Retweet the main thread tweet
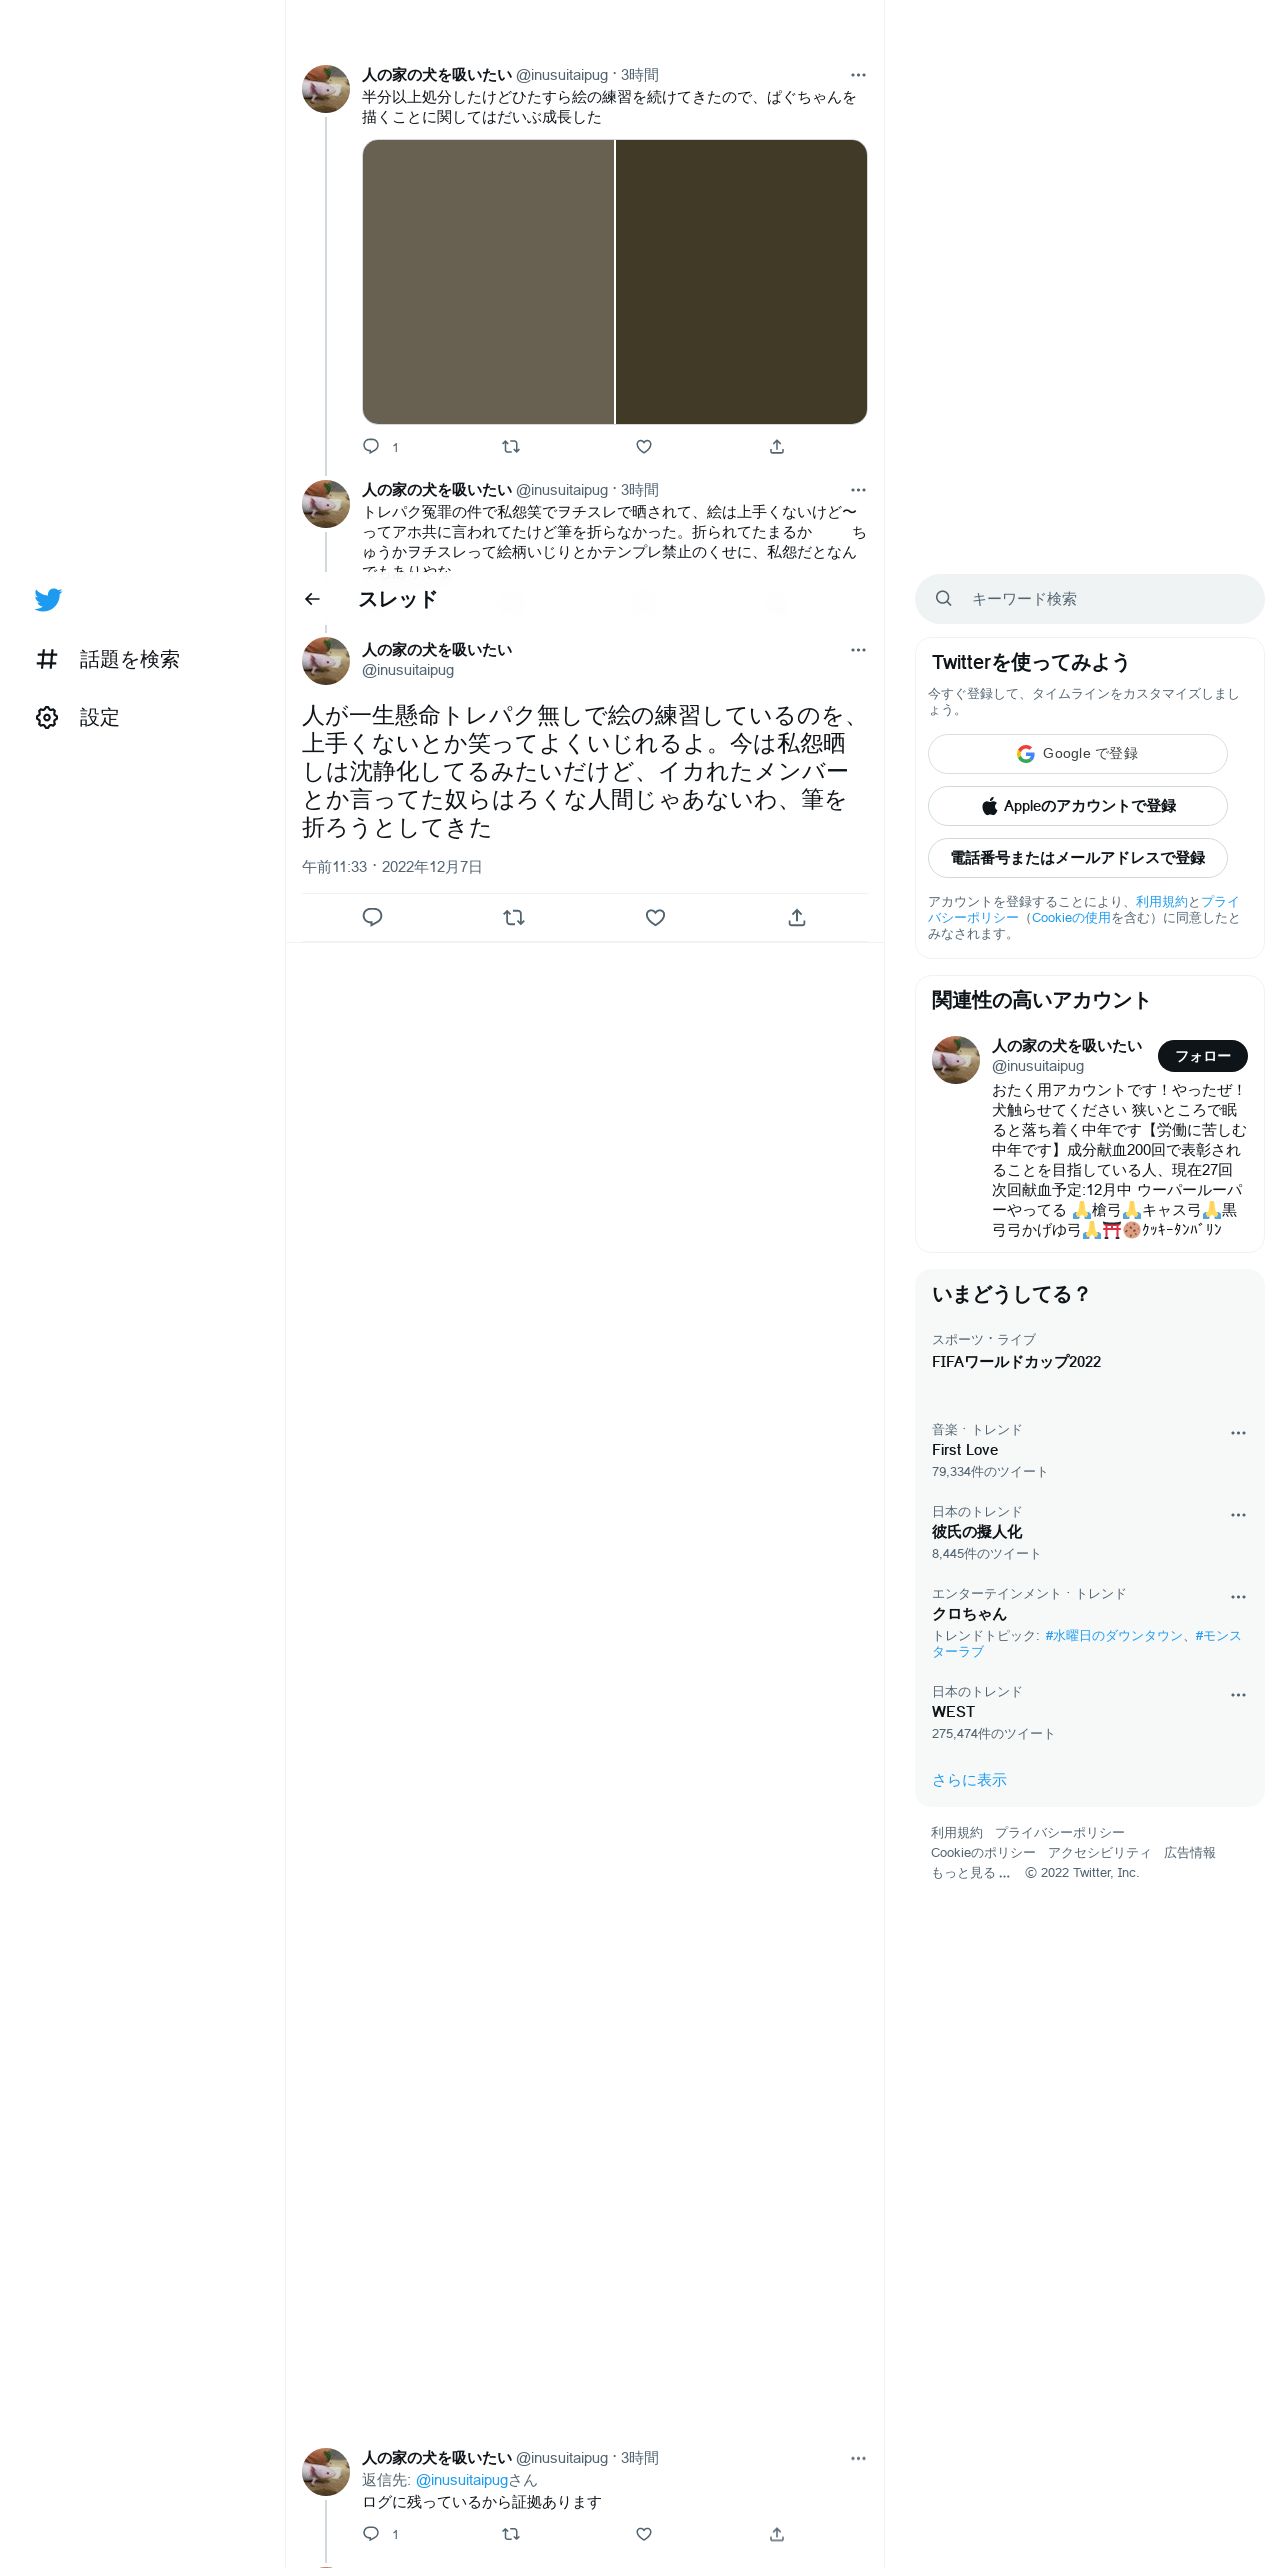This screenshot has height=2568, width=1284. coord(514,917)
